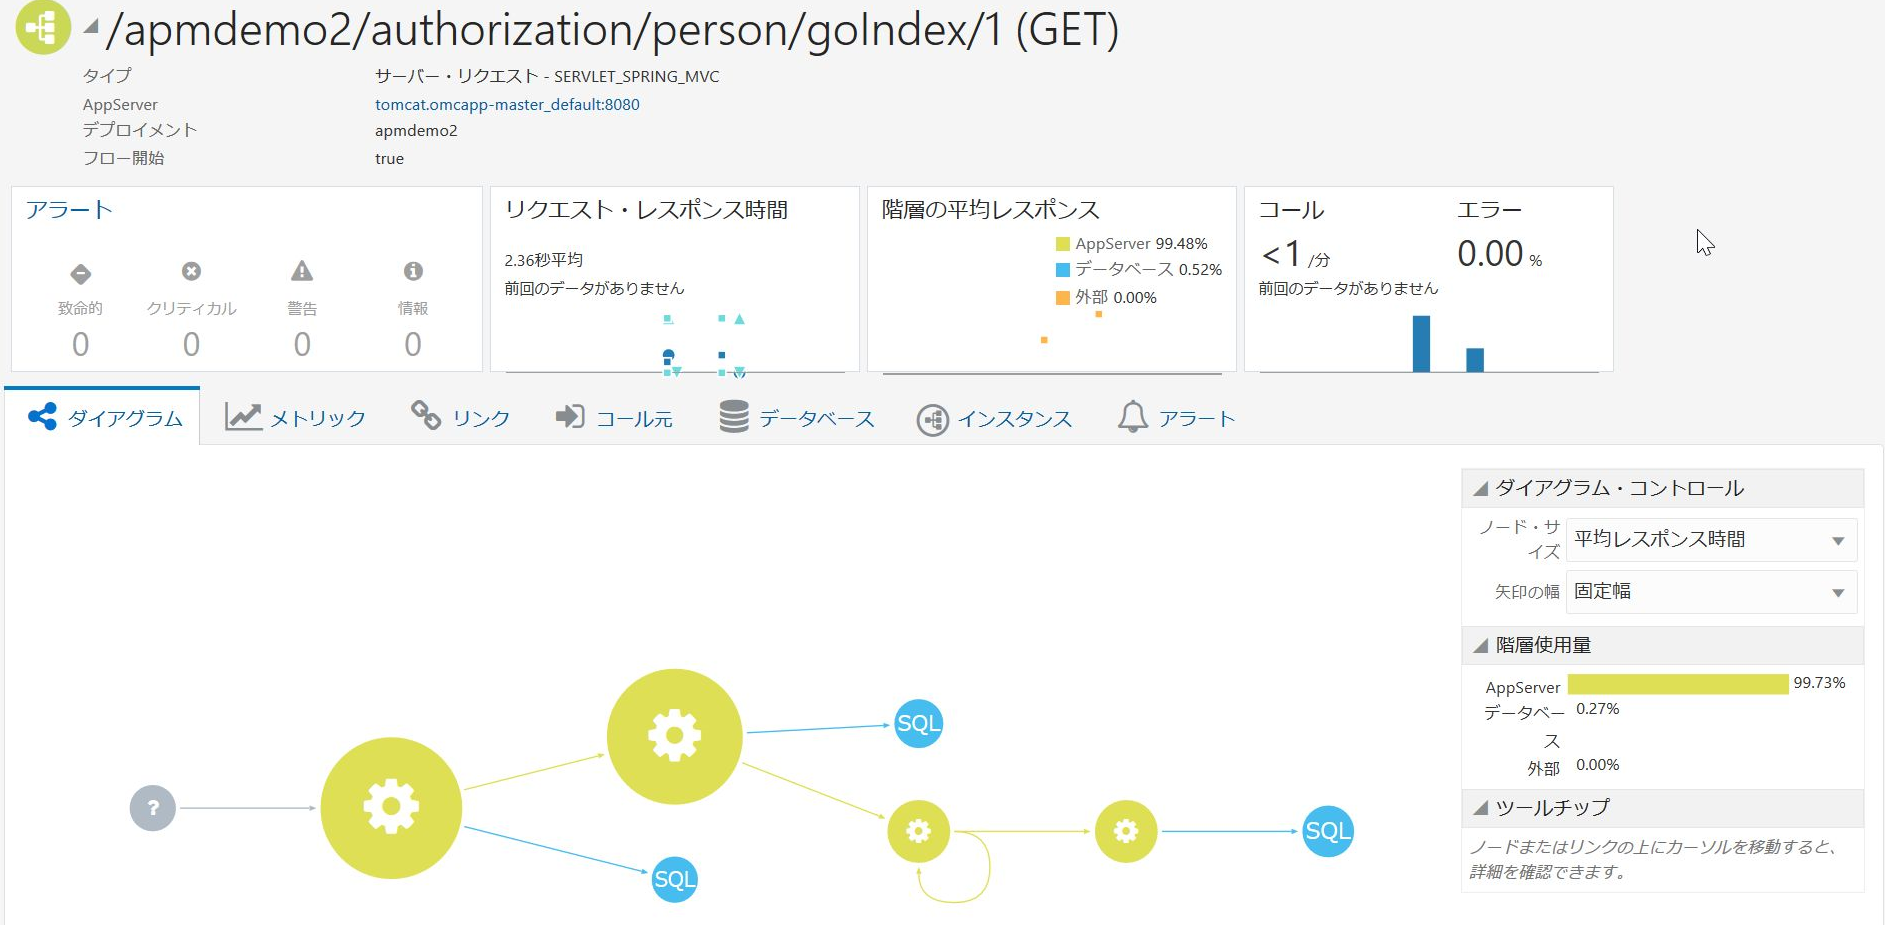Switch to the インスタンス tab
The image size is (1885, 925).
tap(995, 419)
